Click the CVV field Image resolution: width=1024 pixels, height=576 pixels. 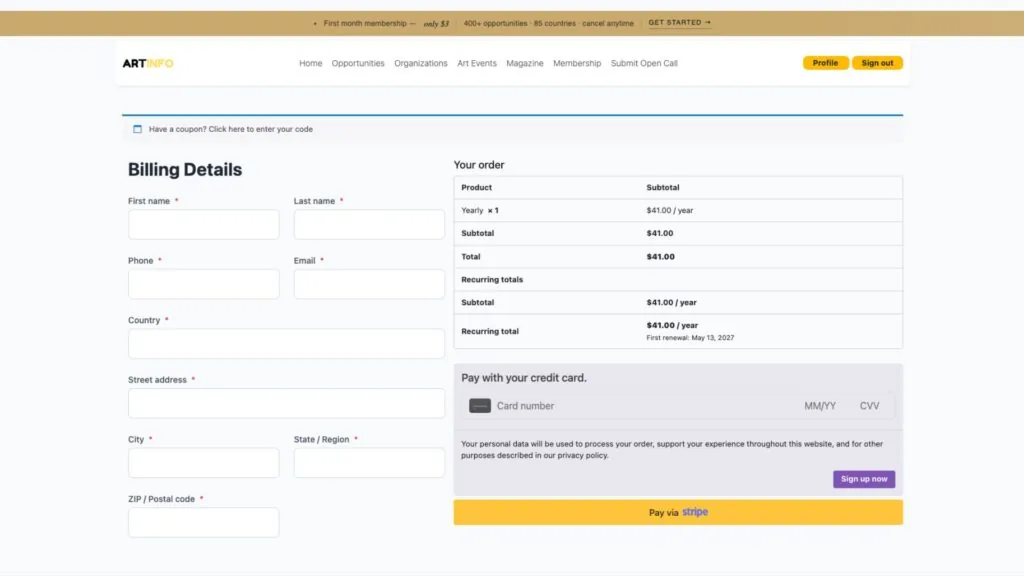pyautogui.click(x=869, y=406)
